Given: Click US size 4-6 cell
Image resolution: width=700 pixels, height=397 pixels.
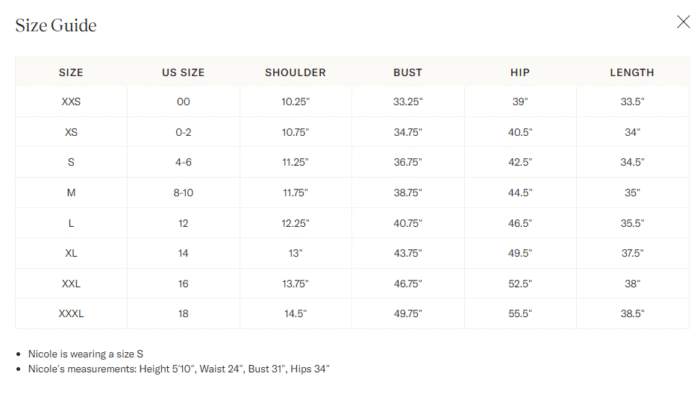Looking at the screenshot, I should click(183, 162).
